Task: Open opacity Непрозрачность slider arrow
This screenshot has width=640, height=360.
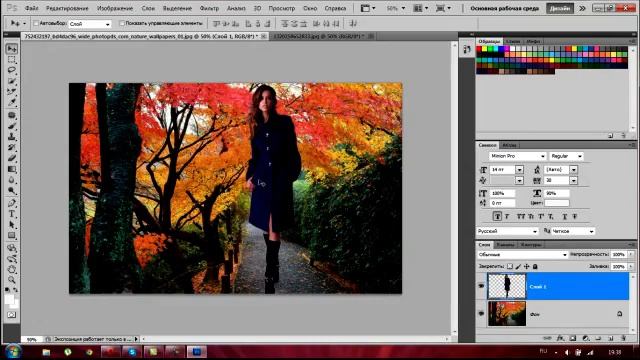Action: pyautogui.click(x=631, y=254)
